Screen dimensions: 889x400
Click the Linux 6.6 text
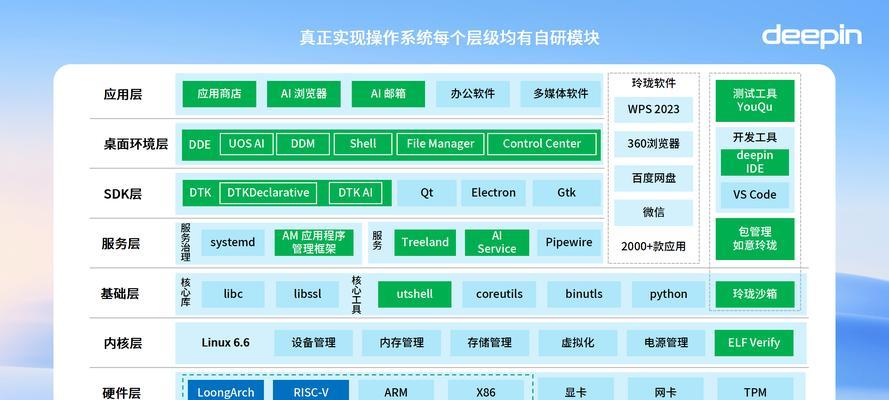[225, 343]
